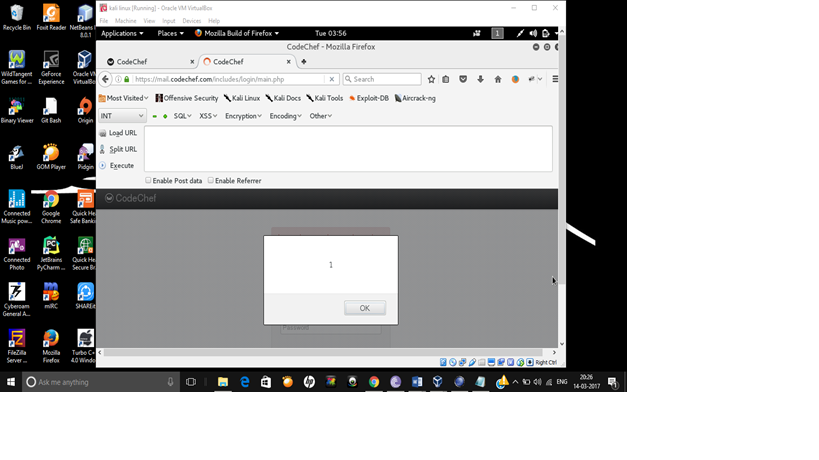The height and width of the screenshot is (460, 819).
Task: Open Kali Linux bookmark
Action: (242, 98)
